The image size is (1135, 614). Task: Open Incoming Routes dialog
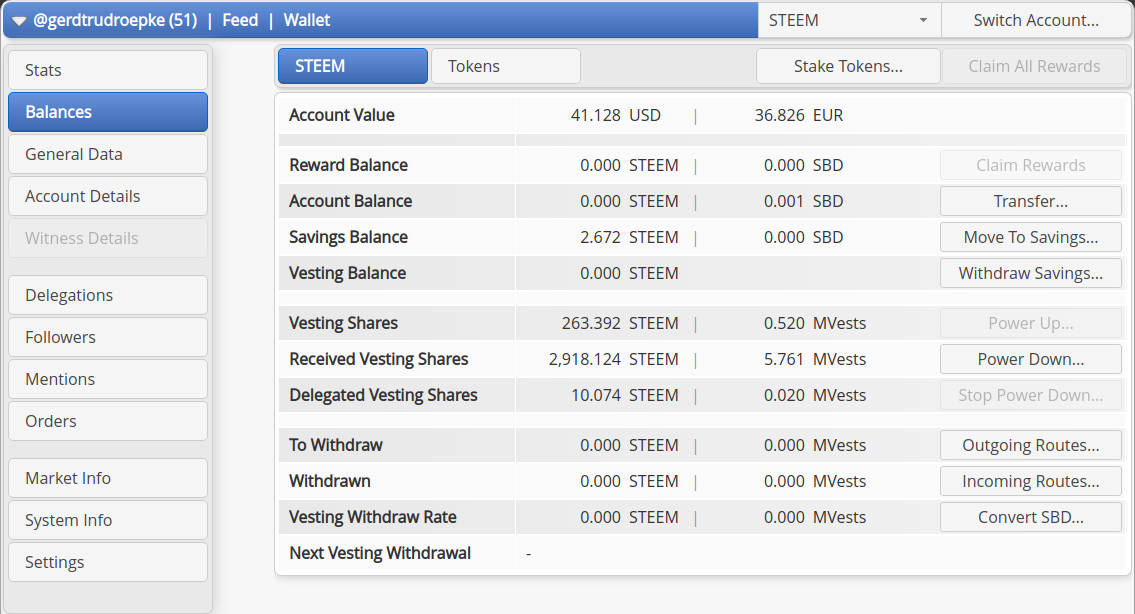pos(1031,481)
